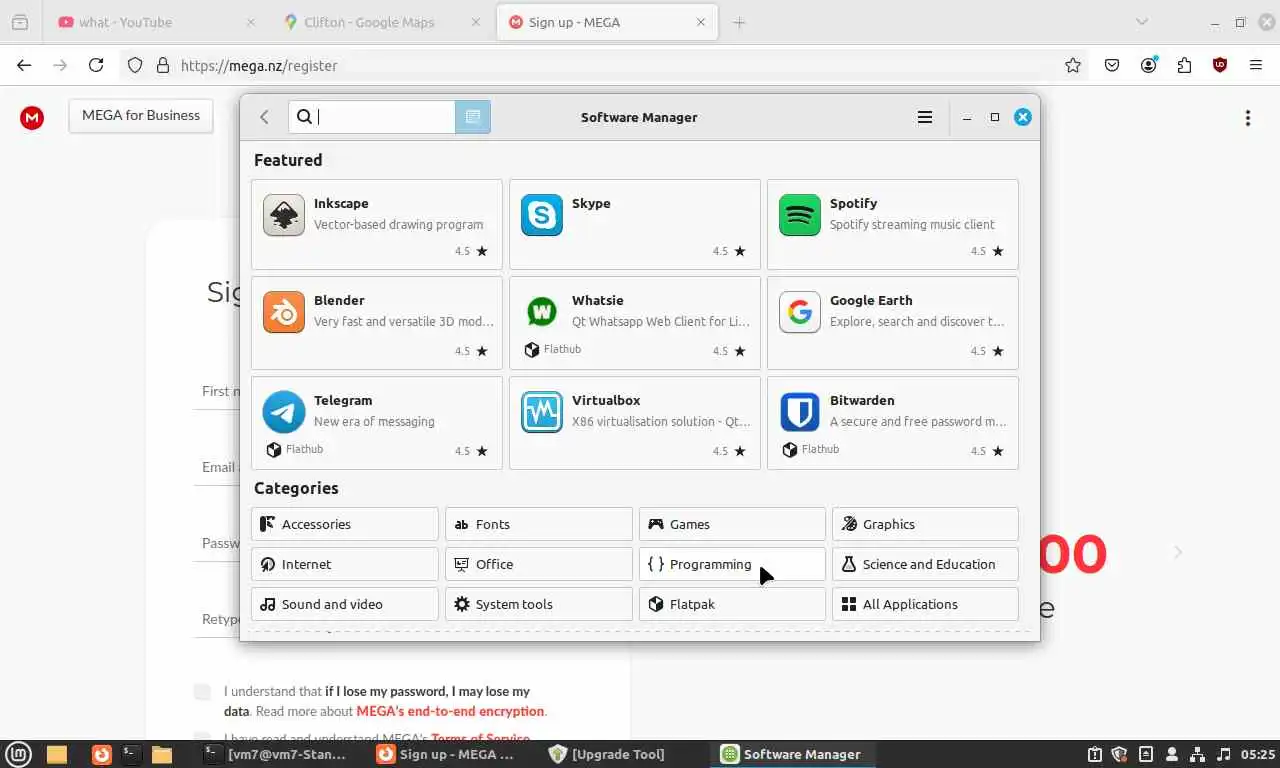Browse the Office category
This screenshot has width=1280, height=768.
[x=539, y=564]
